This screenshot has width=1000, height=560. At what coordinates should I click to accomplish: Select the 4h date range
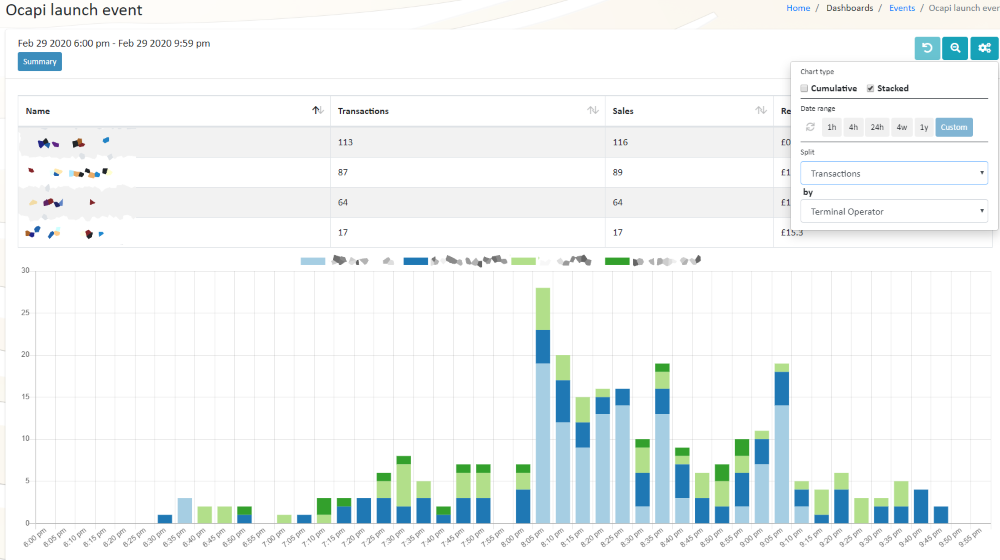tap(853, 127)
